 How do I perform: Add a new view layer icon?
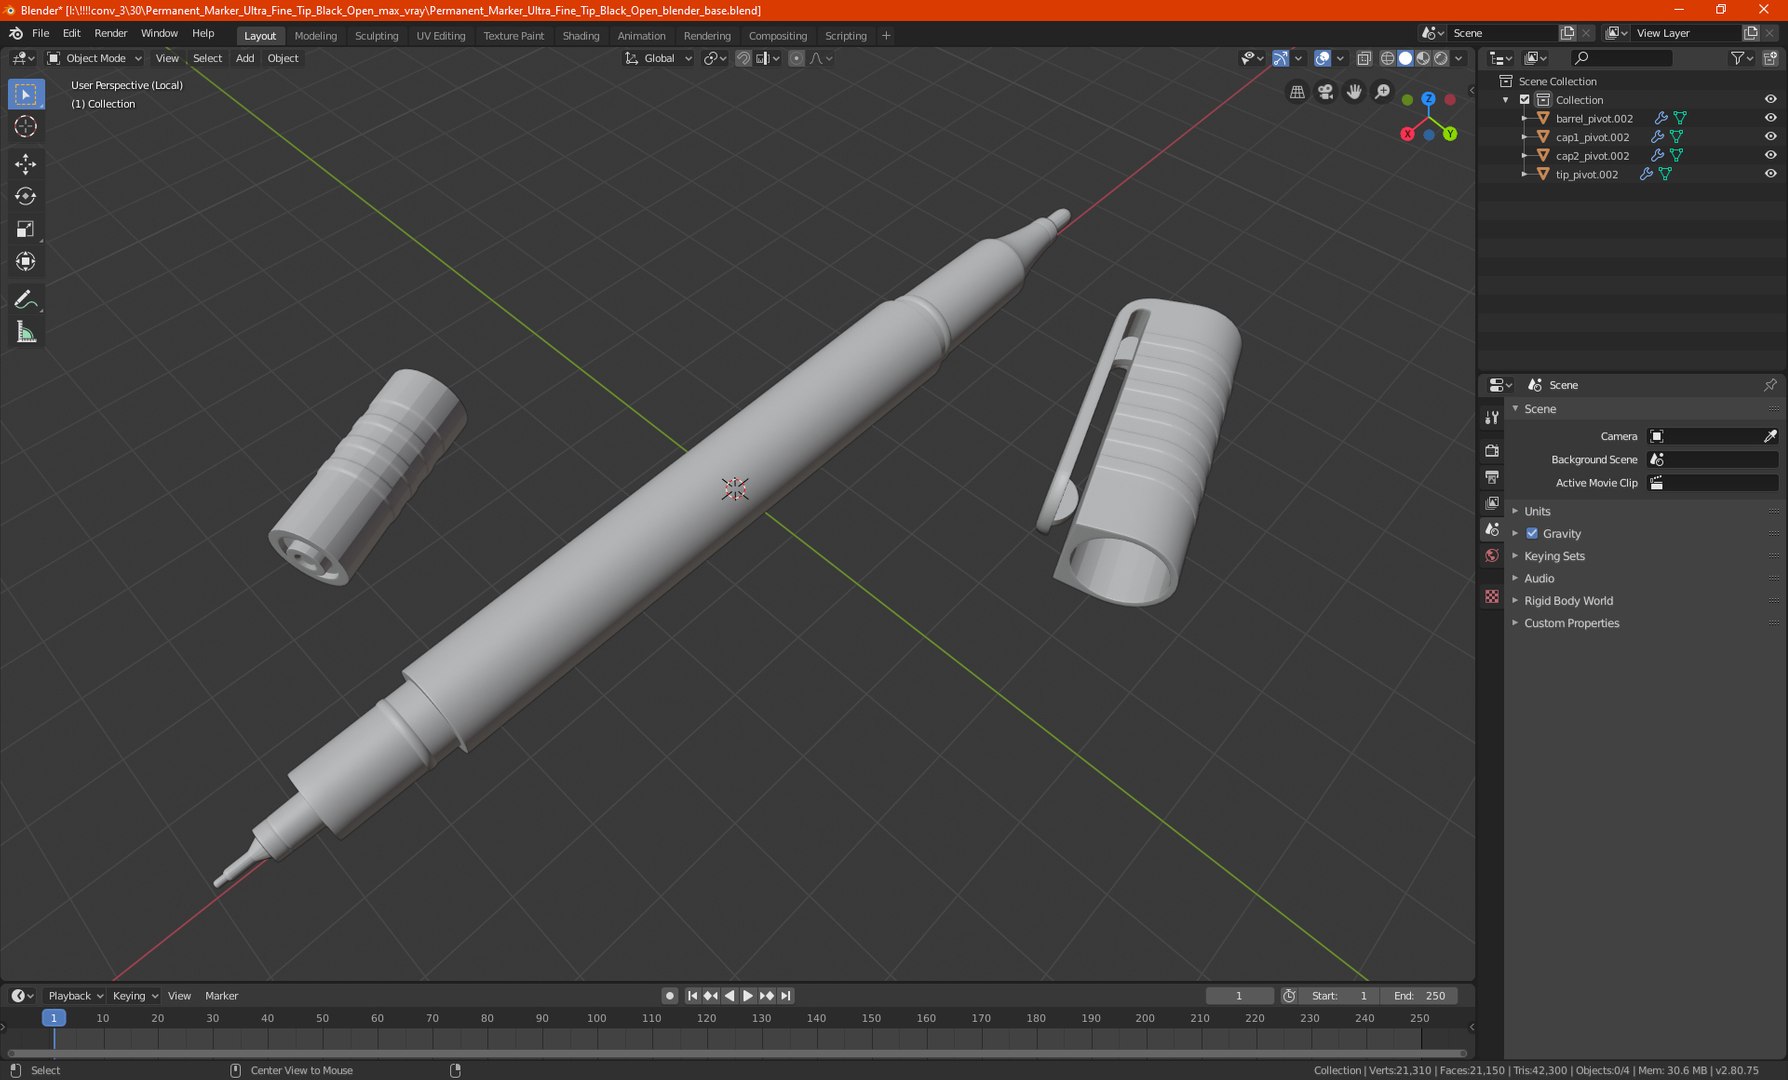(x=1750, y=33)
